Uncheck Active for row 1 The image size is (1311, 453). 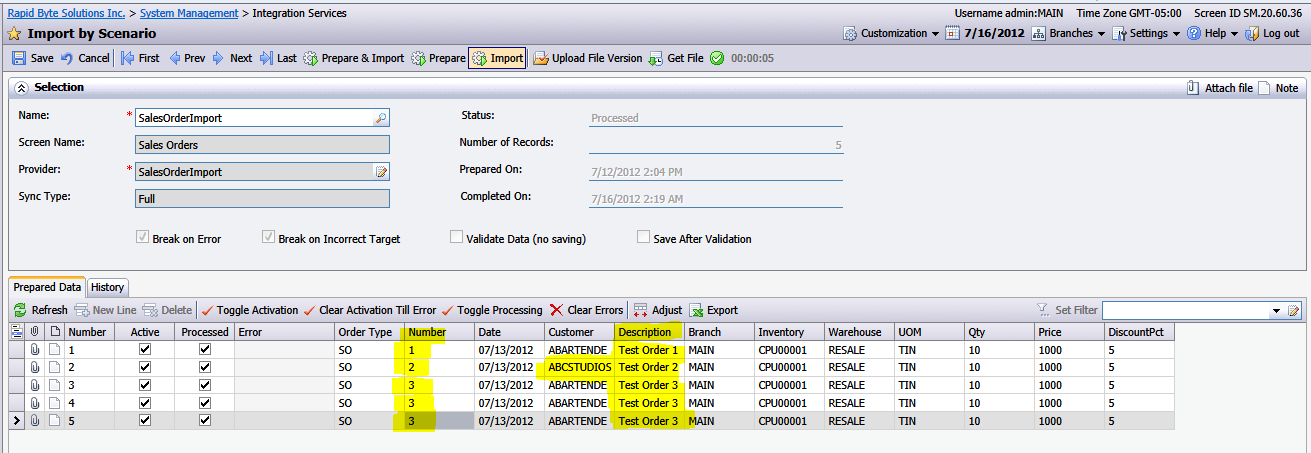[145, 350]
